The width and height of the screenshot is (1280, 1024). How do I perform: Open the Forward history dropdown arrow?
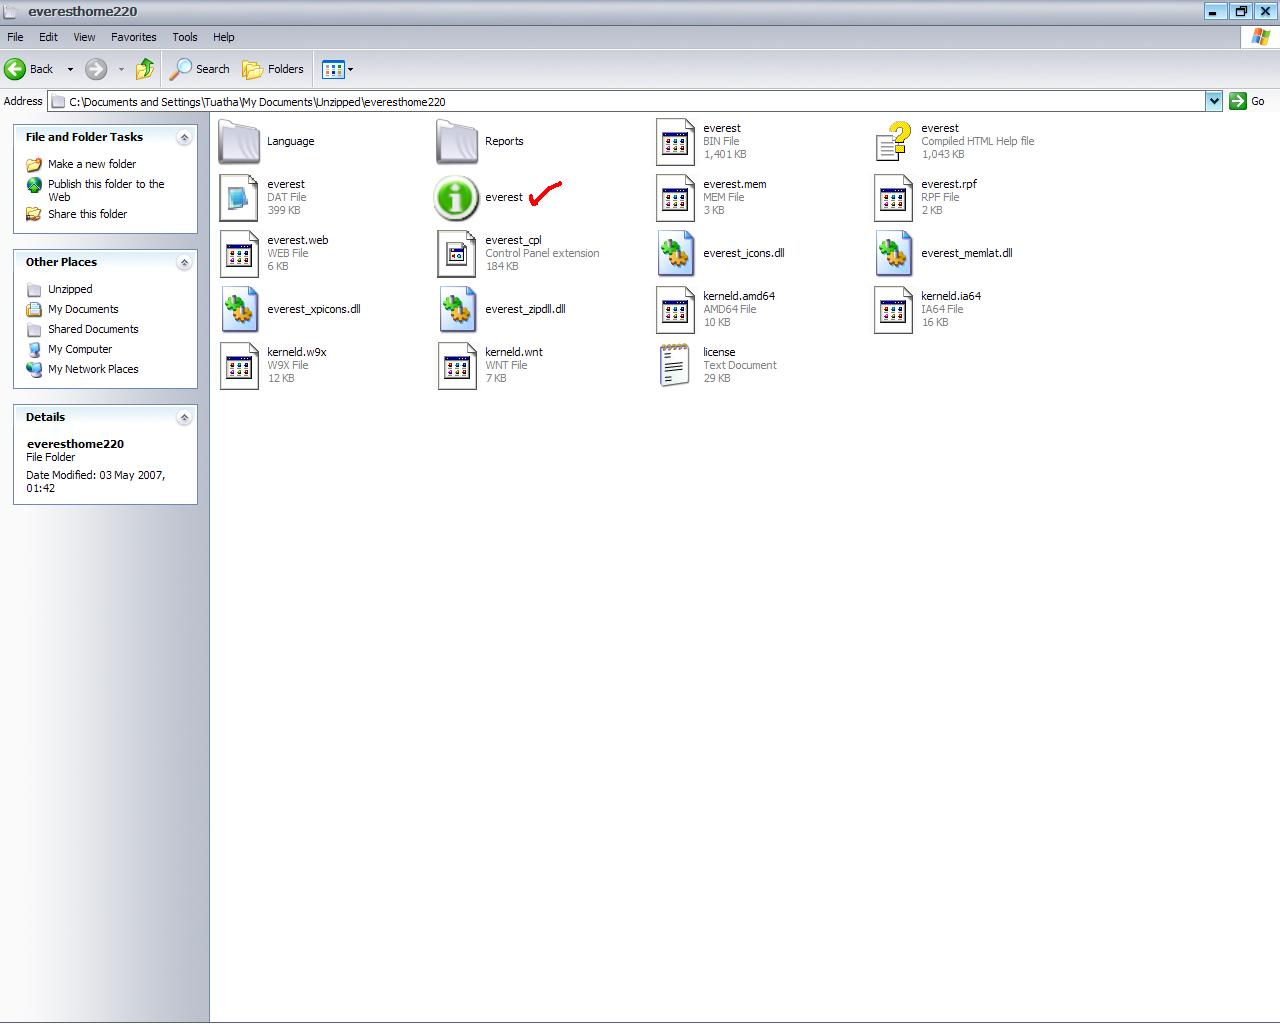click(121, 69)
